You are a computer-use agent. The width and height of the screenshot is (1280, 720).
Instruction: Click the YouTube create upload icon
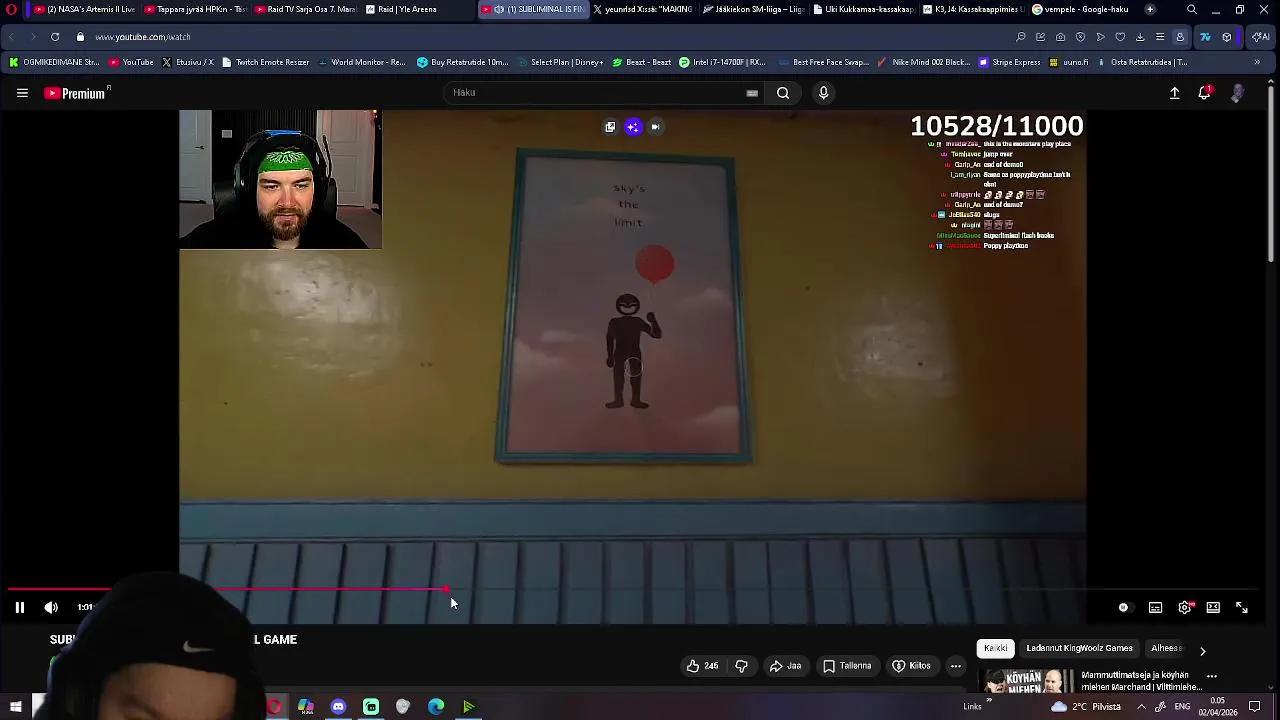(x=1175, y=93)
